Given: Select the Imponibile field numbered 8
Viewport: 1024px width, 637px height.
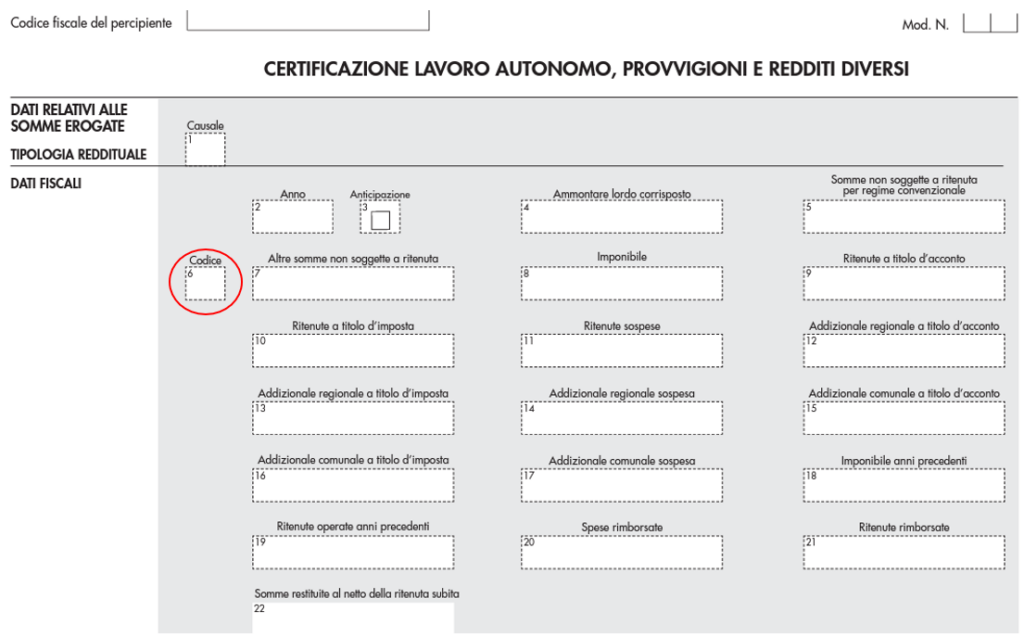Looking at the screenshot, I should click(x=622, y=284).
